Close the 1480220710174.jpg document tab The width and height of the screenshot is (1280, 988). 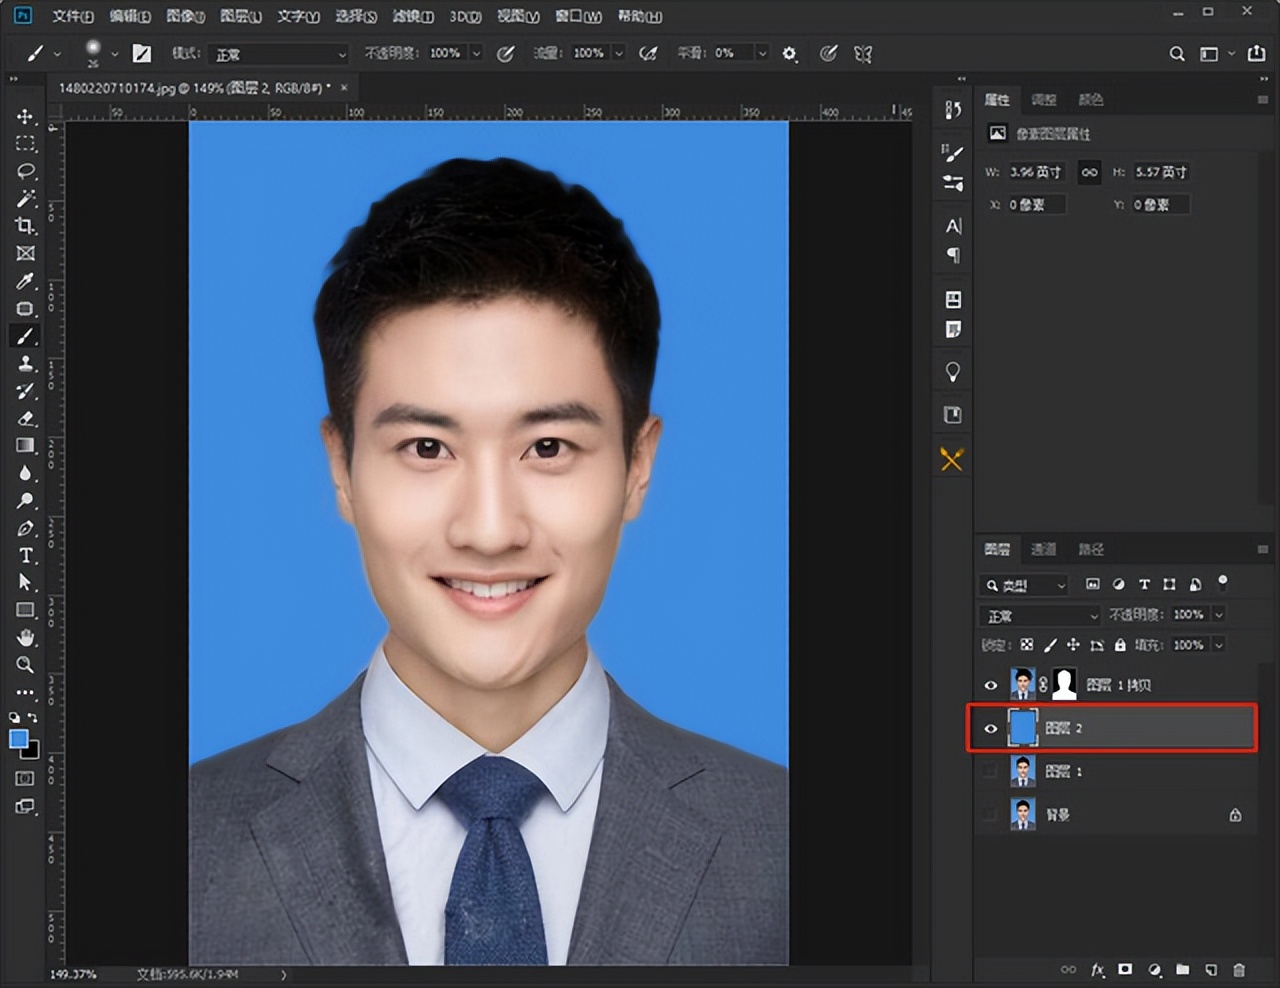(x=344, y=88)
